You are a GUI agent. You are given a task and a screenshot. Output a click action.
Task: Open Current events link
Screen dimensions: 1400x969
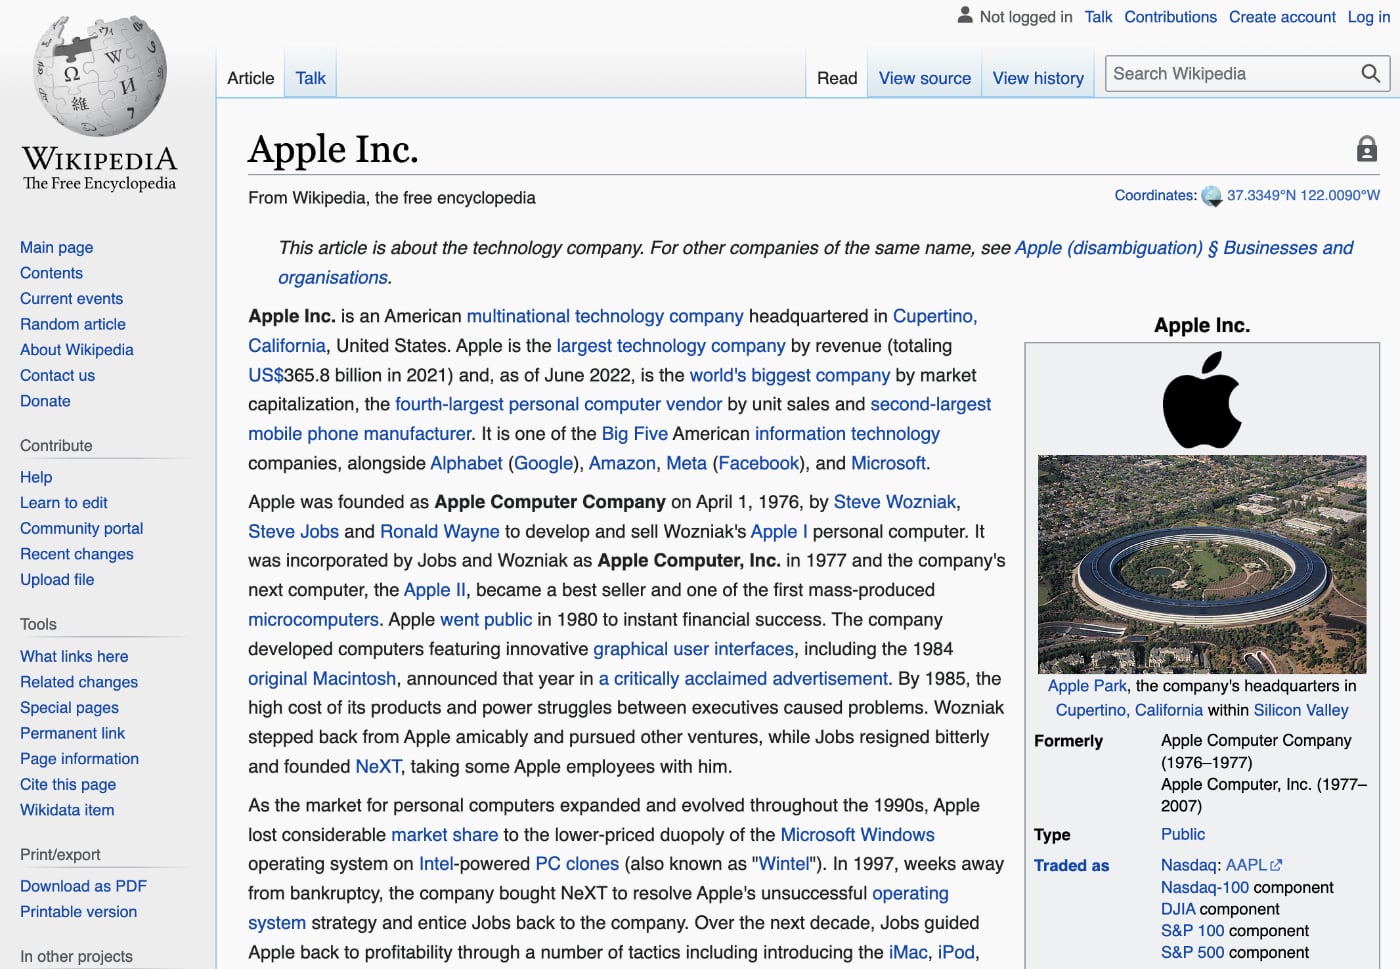pyautogui.click(x=72, y=298)
